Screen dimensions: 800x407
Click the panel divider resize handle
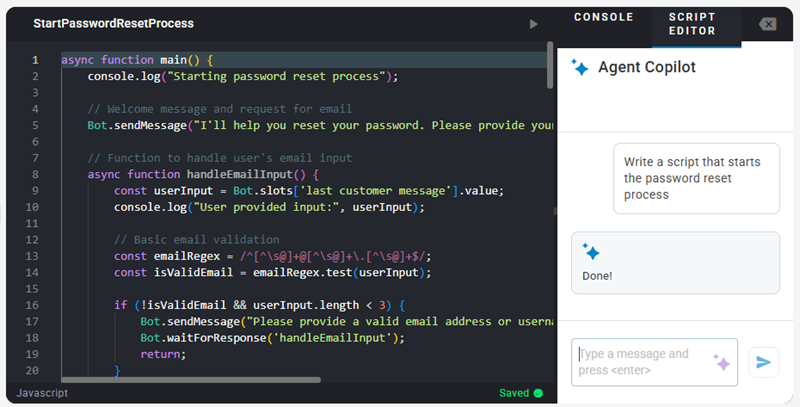[x=556, y=211]
